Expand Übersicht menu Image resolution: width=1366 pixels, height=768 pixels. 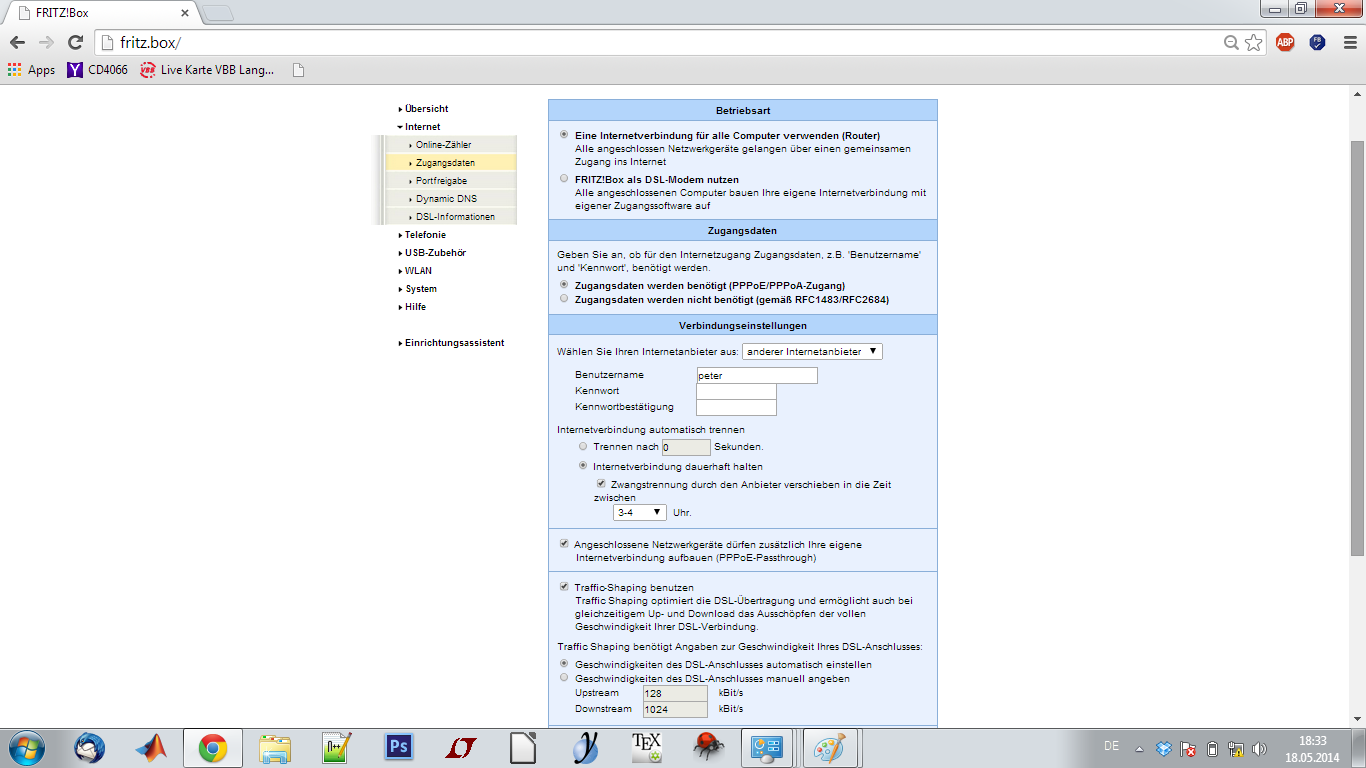pos(426,108)
